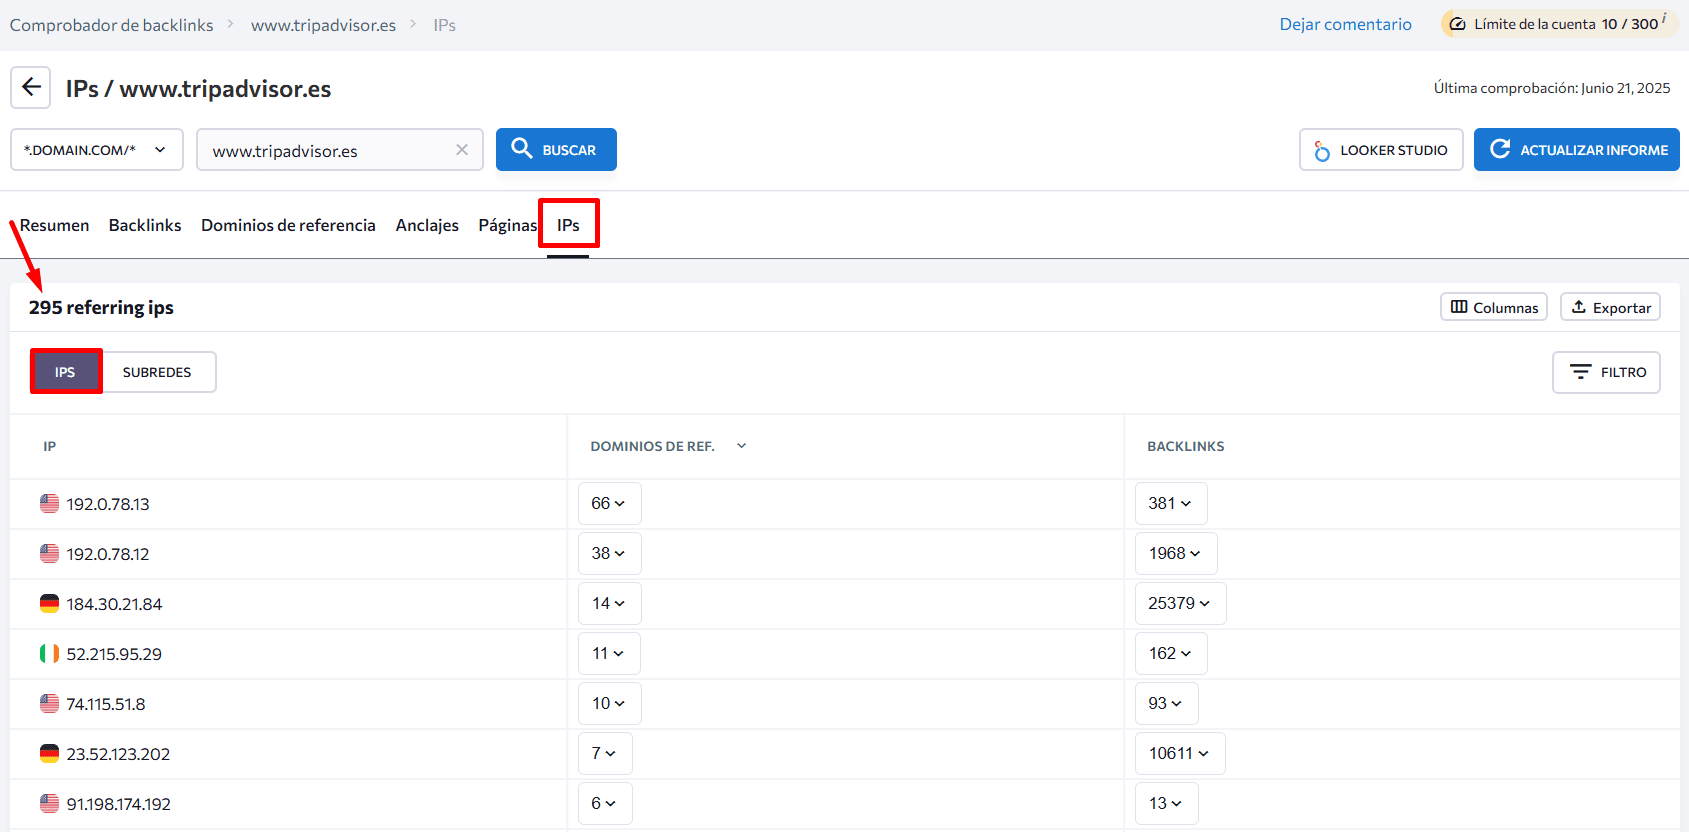Switch to the Anclajes tab

point(427,225)
